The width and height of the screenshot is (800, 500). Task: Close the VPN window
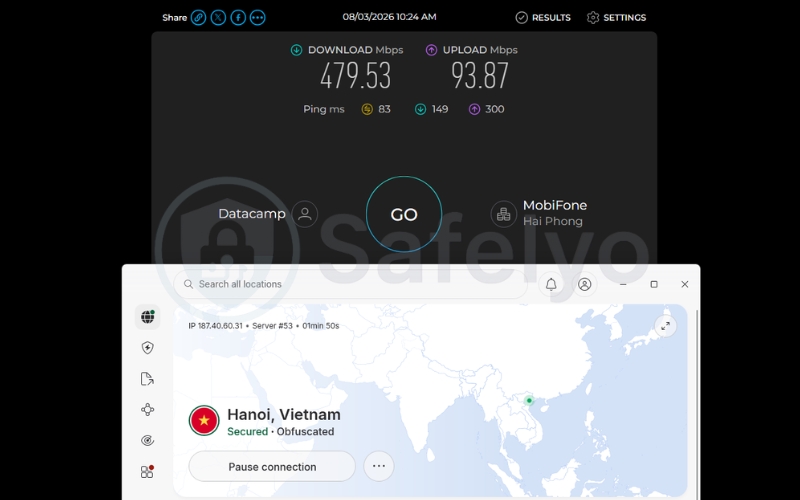[685, 284]
